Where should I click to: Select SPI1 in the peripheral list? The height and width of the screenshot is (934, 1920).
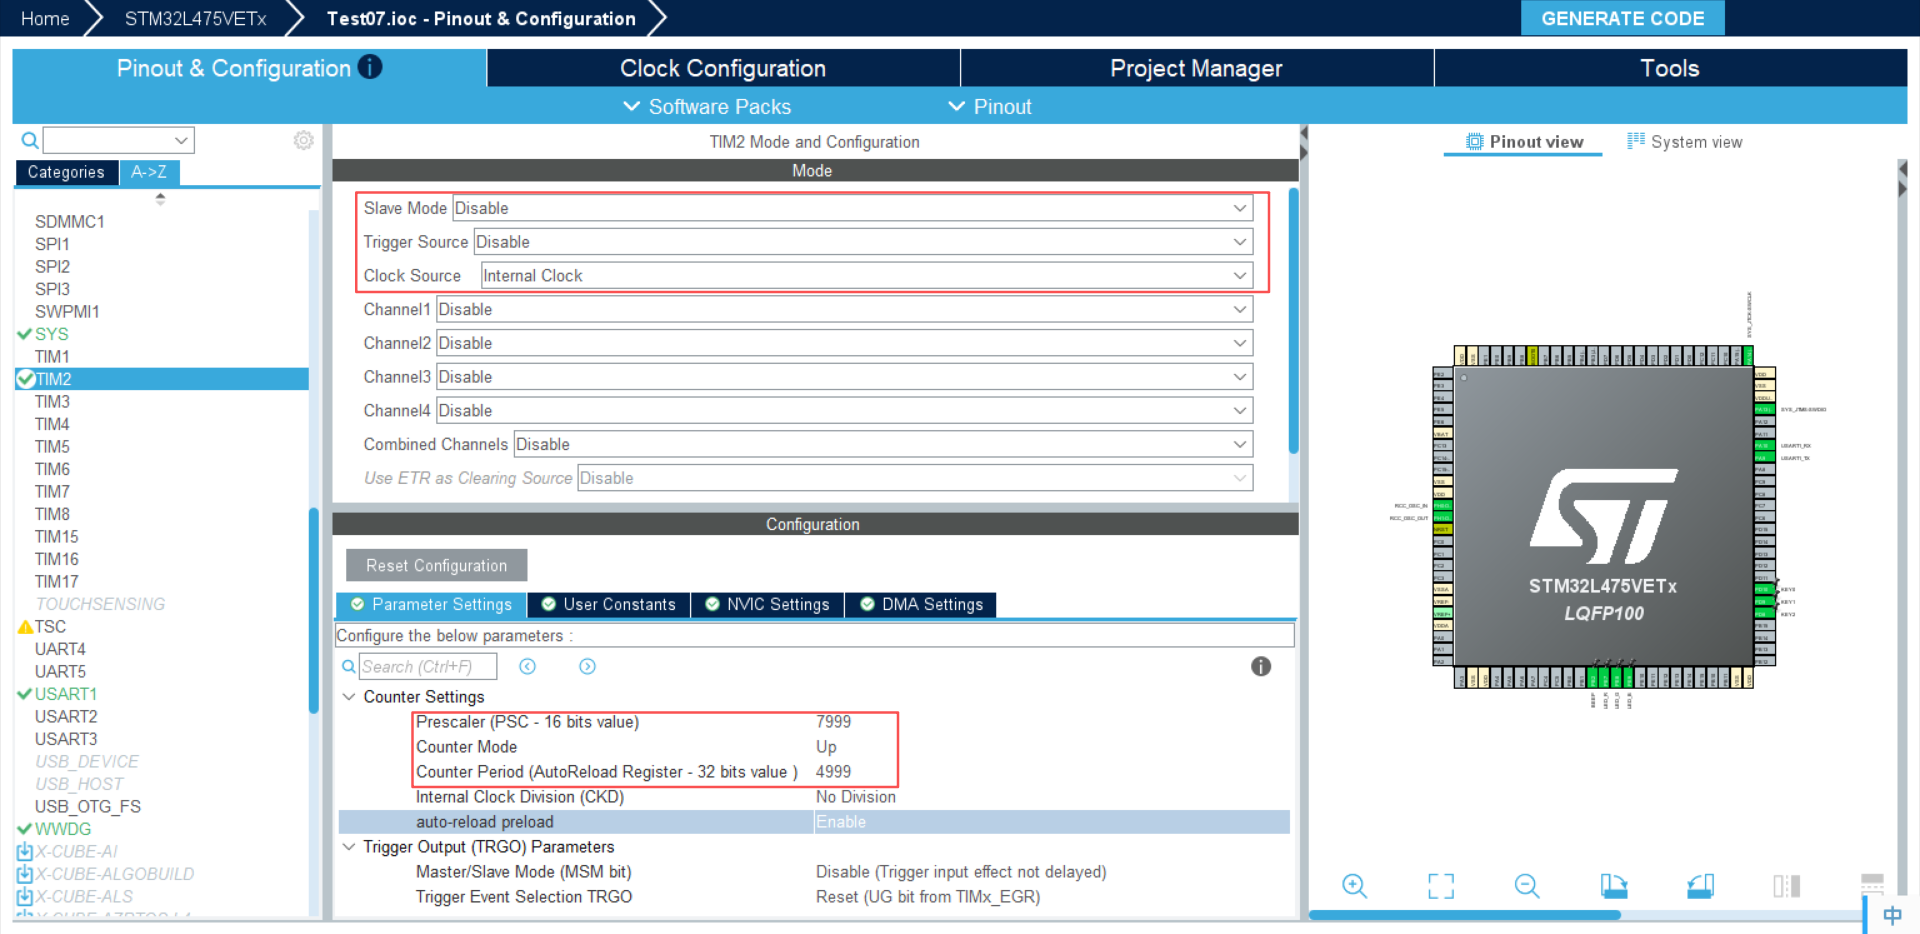tap(52, 244)
